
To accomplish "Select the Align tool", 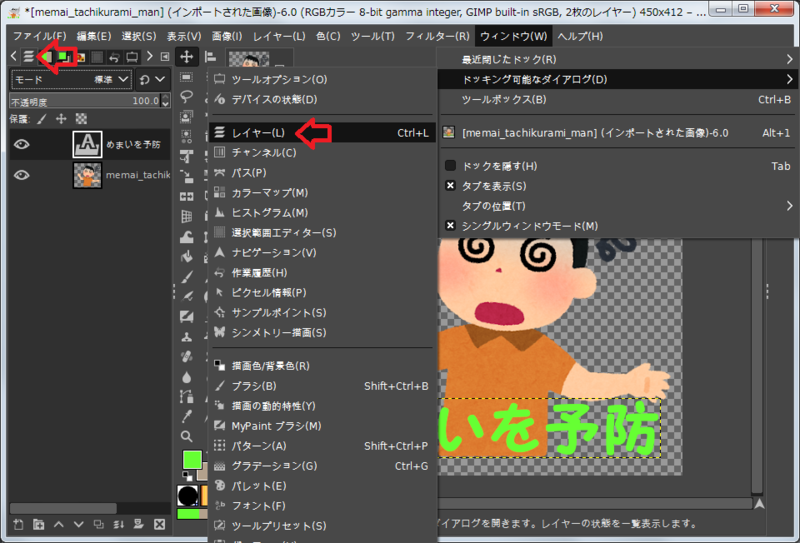I will [210, 57].
